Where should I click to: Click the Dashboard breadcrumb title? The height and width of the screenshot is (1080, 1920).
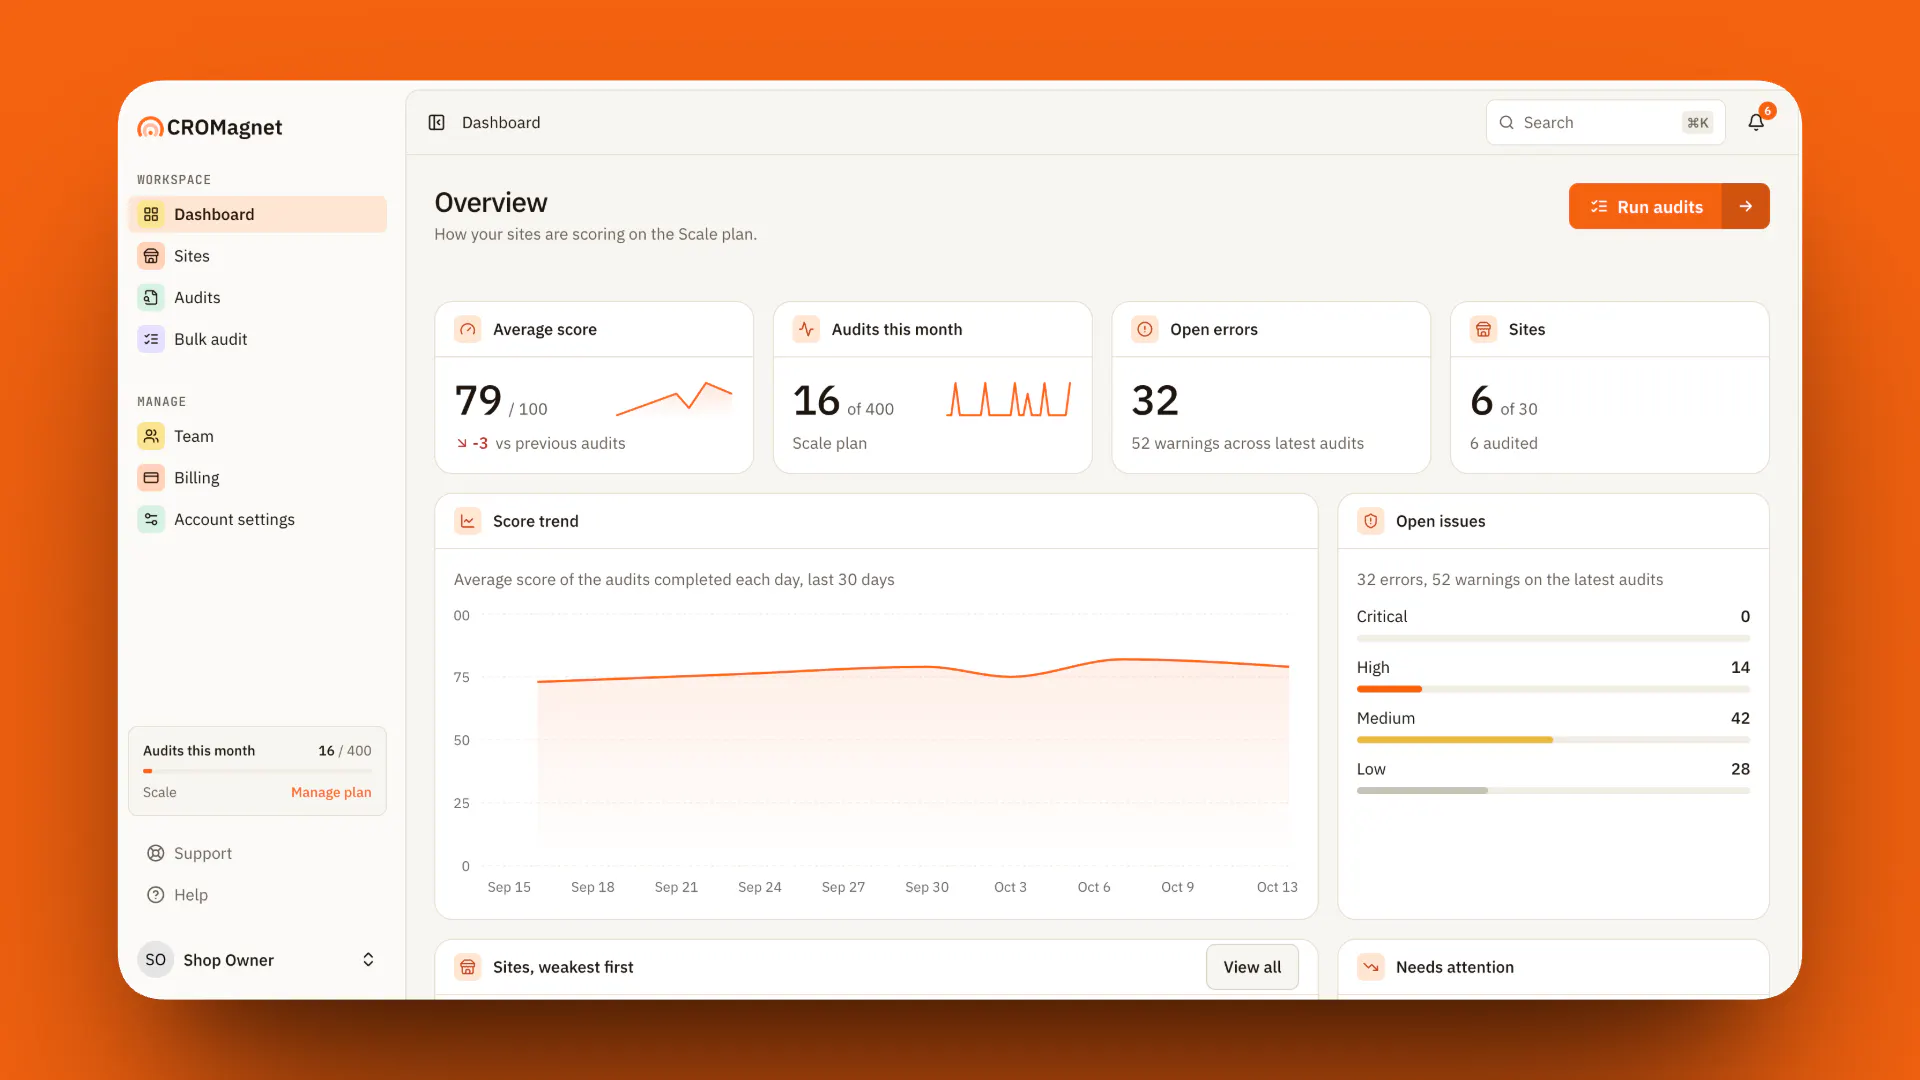pyautogui.click(x=501, y=122)
